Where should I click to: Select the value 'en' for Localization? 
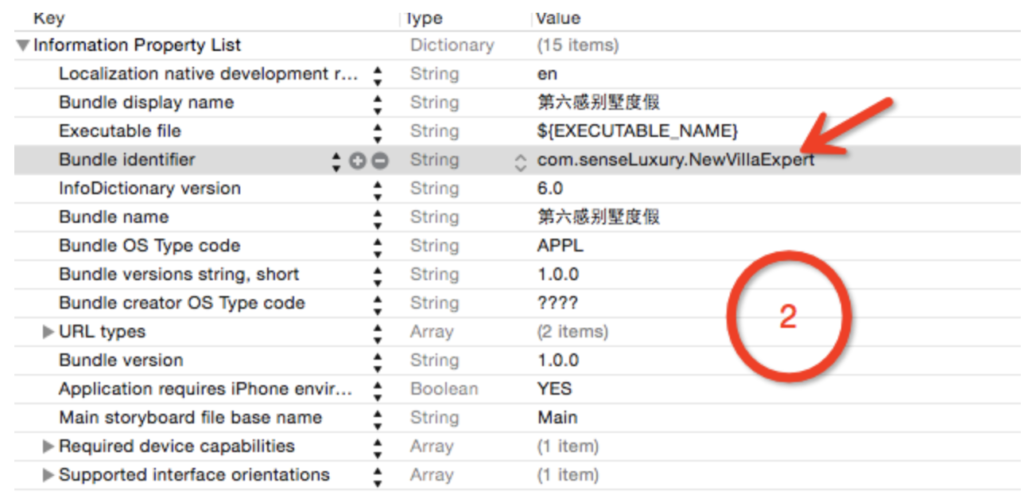click(x=547, y=74)
